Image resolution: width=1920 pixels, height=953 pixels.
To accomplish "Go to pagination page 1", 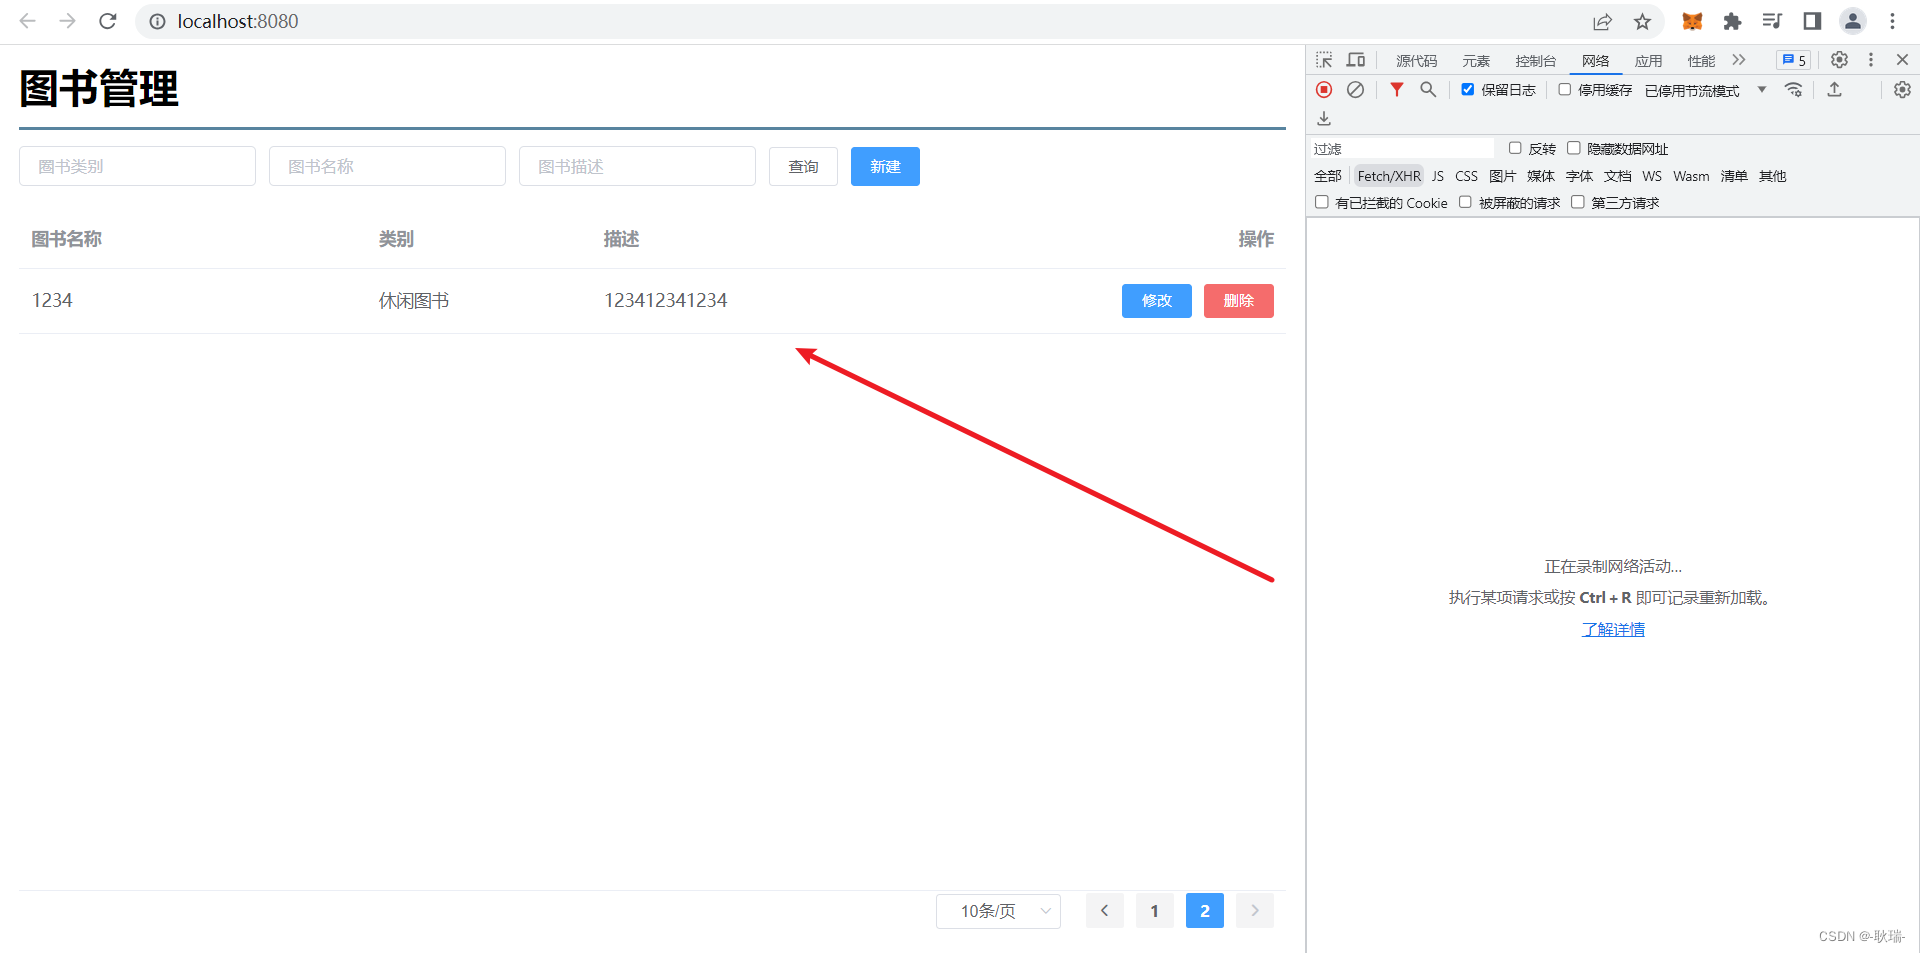I will 1155,911.
